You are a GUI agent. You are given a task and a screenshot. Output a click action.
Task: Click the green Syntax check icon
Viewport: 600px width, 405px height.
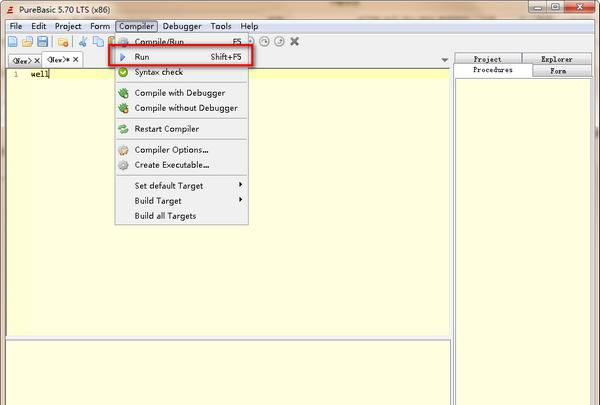click(x=123, y=72)
